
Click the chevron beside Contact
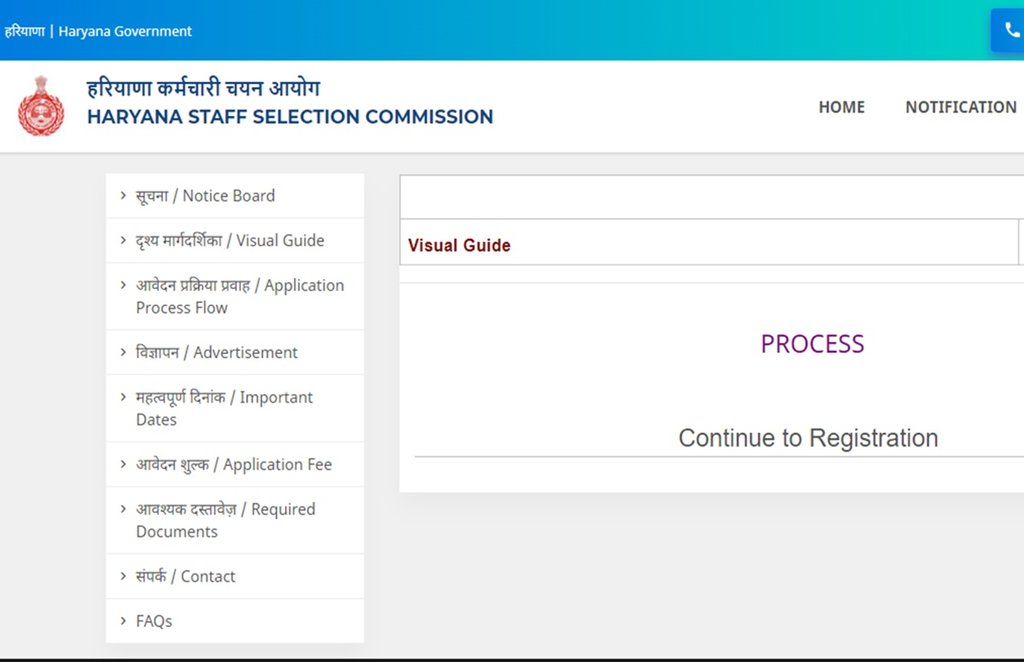pyautogui.click(x=123, y=576)
